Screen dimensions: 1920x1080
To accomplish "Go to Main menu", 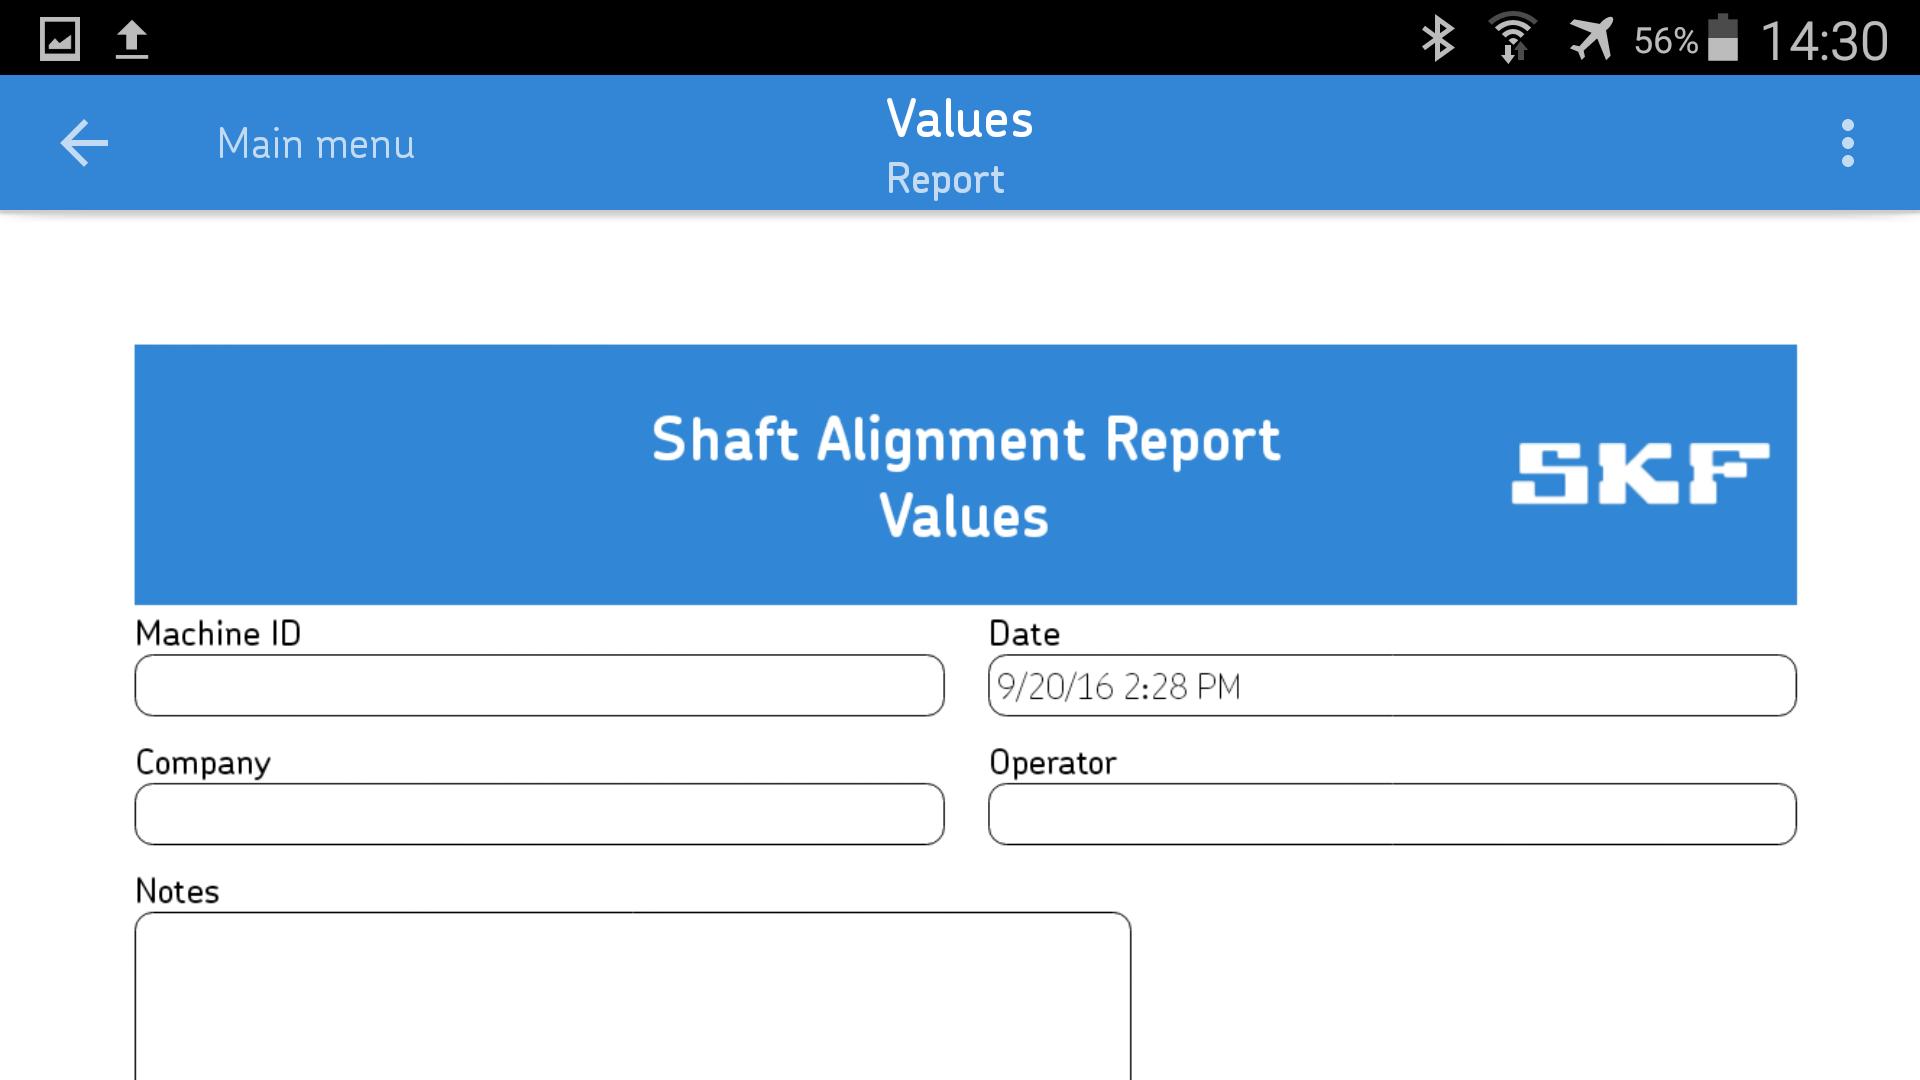I will 315,144.
